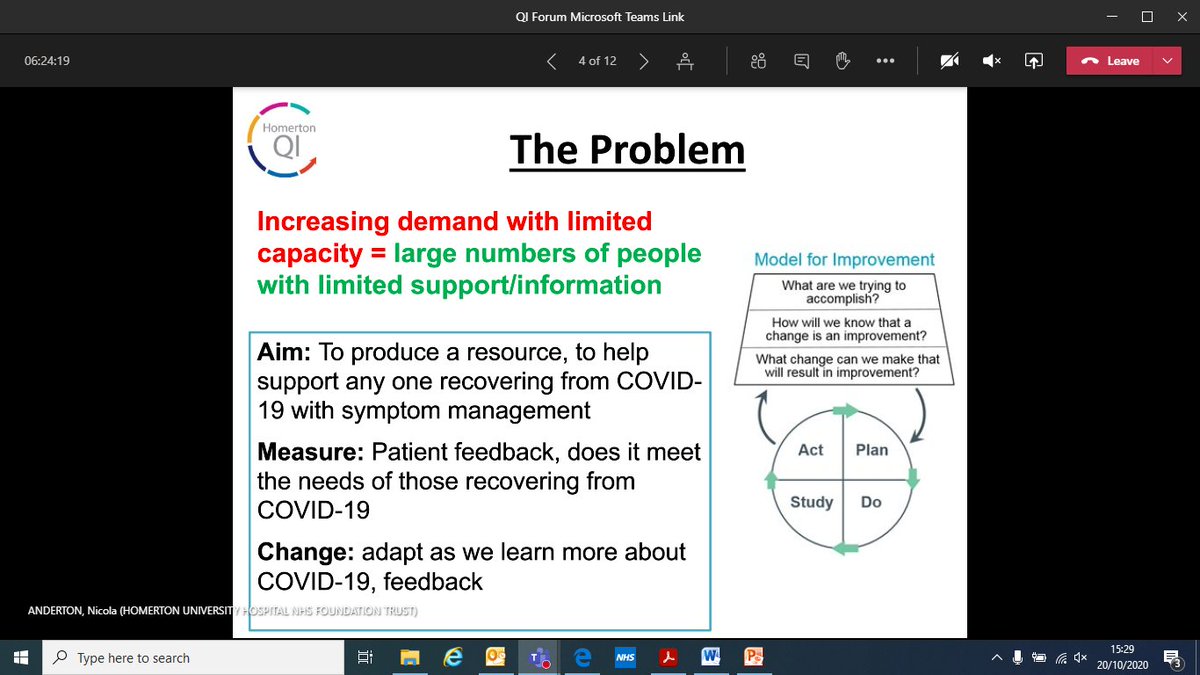Expand the Leave button options chevron
This screenshot has width=1200, height=675.
pos(1166,60)
